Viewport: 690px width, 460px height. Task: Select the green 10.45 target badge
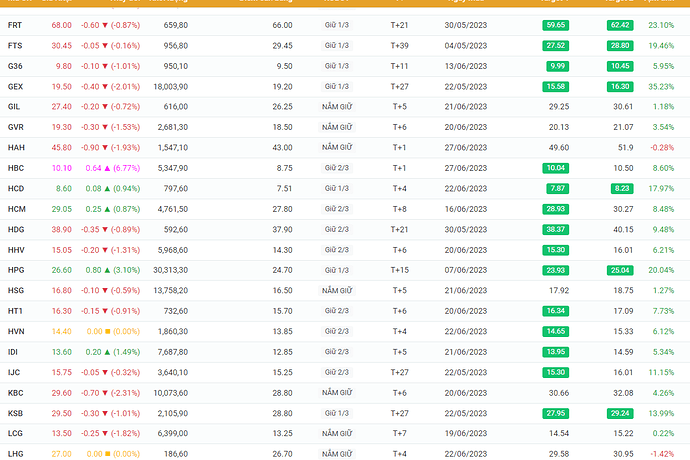point(620,66)
